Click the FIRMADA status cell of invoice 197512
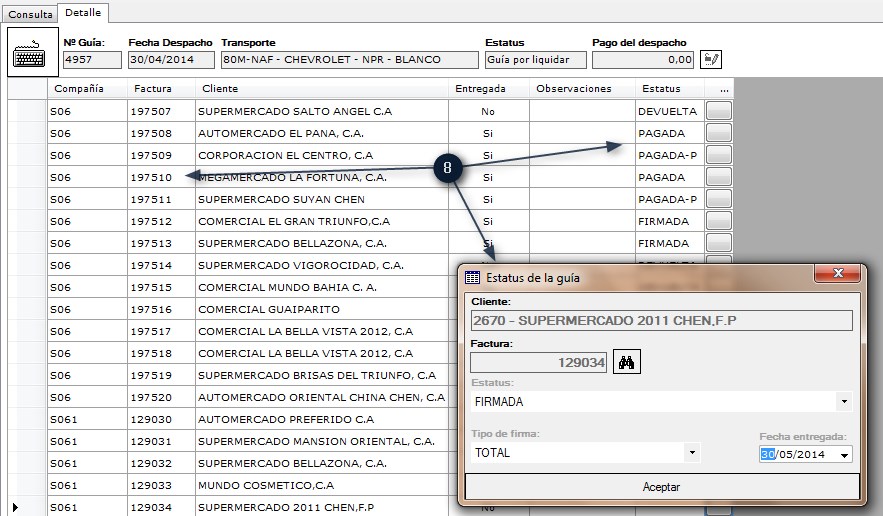This screenshot has height=516, width=883. [670, 221]
